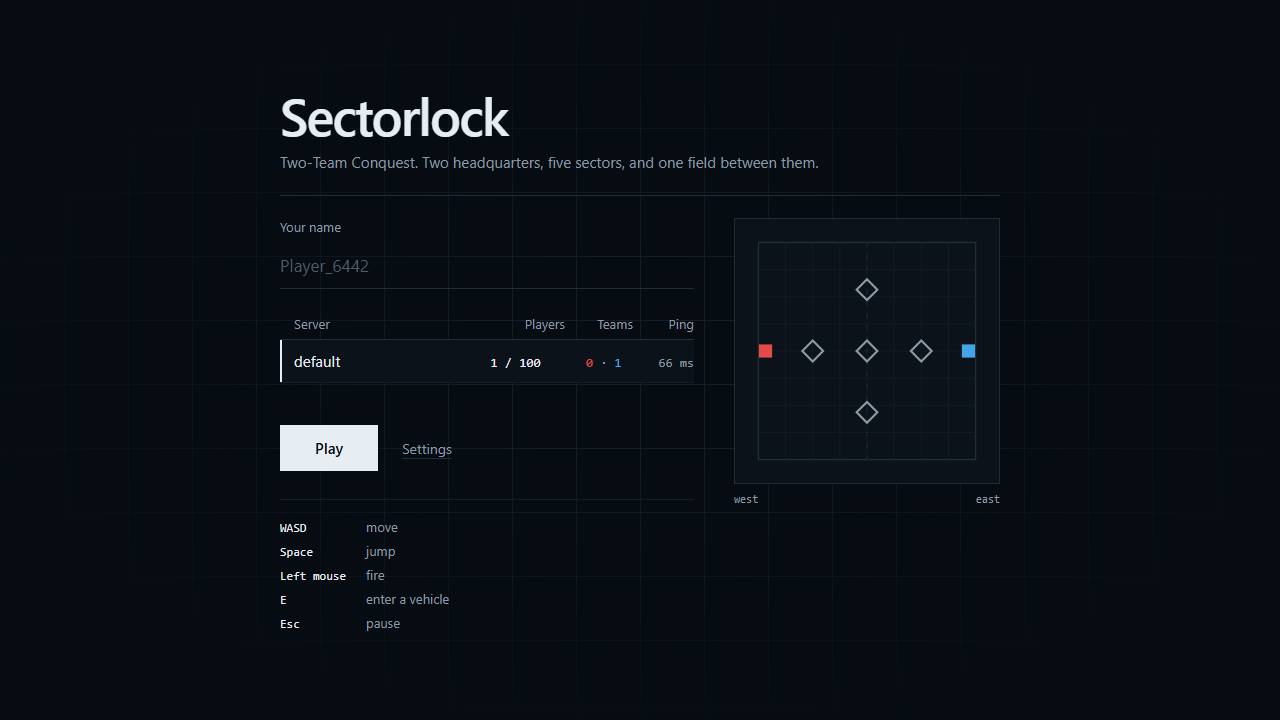Select the center sector diamond on map
Viewport: 1280px width, 720px height.
tap(867, 351)
